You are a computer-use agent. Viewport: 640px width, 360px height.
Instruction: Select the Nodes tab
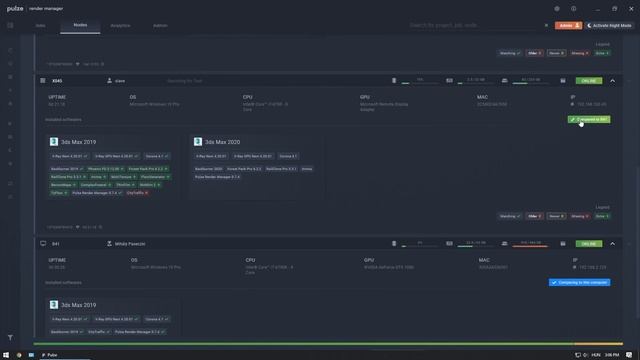80,25
